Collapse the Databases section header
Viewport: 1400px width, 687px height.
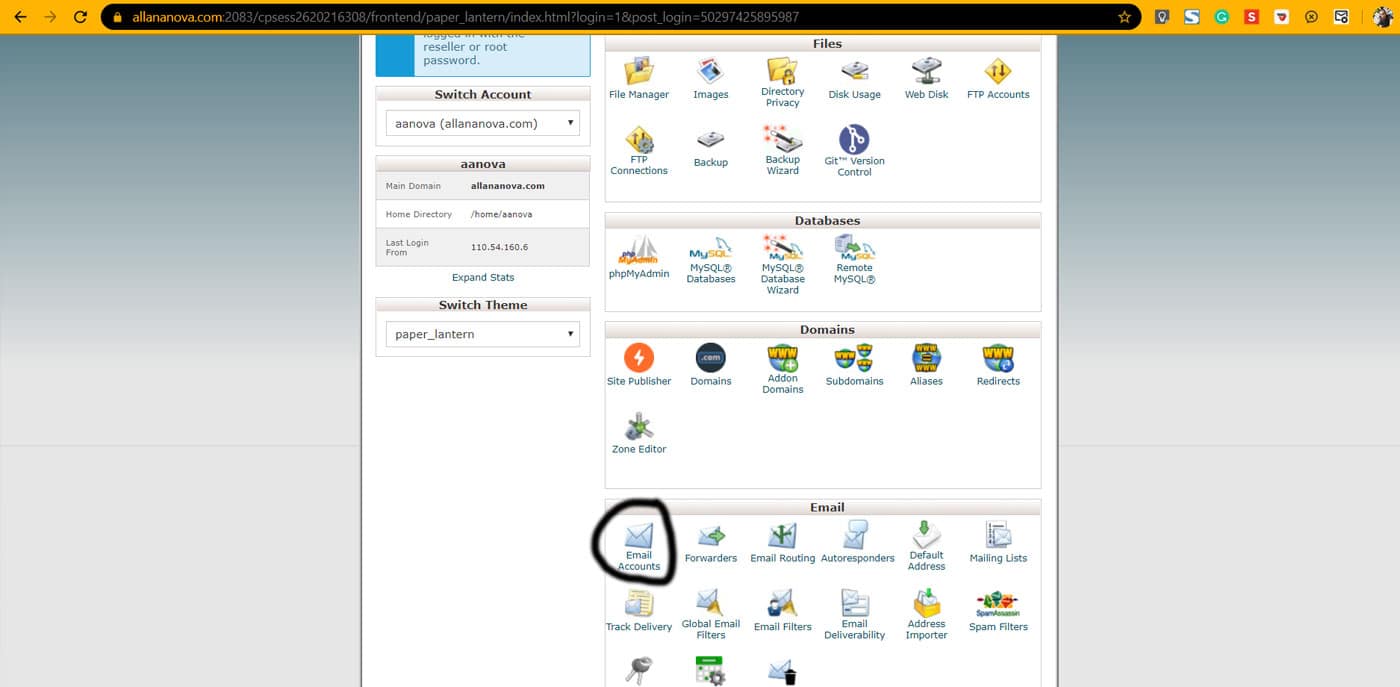[823, 221]
